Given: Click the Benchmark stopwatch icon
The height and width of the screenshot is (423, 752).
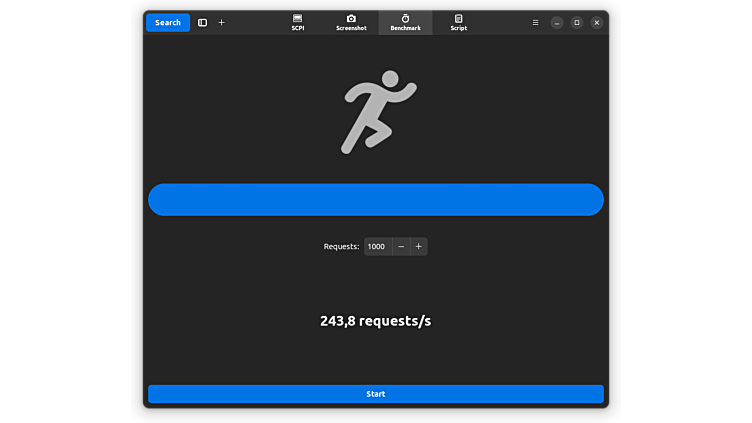Looking at the screenshot, I should [405, 18].
